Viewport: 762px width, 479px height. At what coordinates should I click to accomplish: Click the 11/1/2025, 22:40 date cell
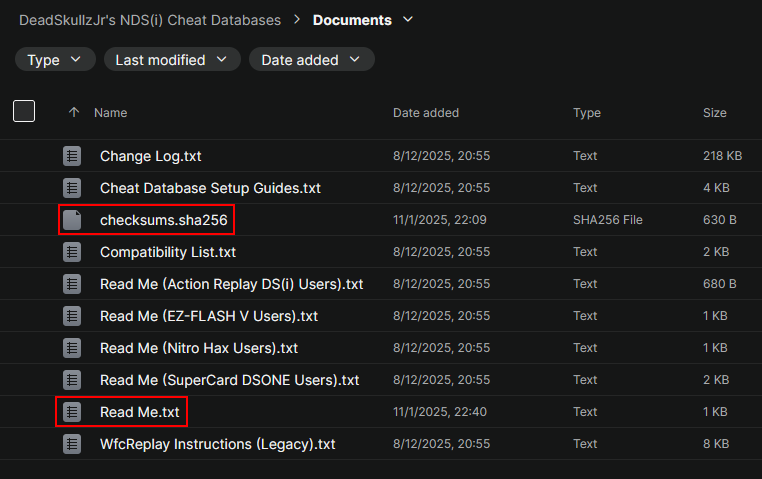click(440, 411)
